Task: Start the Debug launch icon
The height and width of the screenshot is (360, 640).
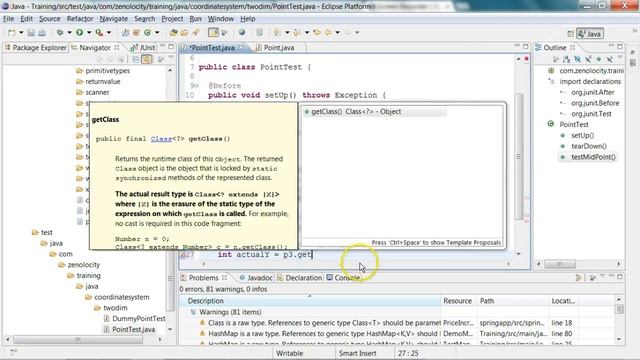Action: [x=60, y=33]
